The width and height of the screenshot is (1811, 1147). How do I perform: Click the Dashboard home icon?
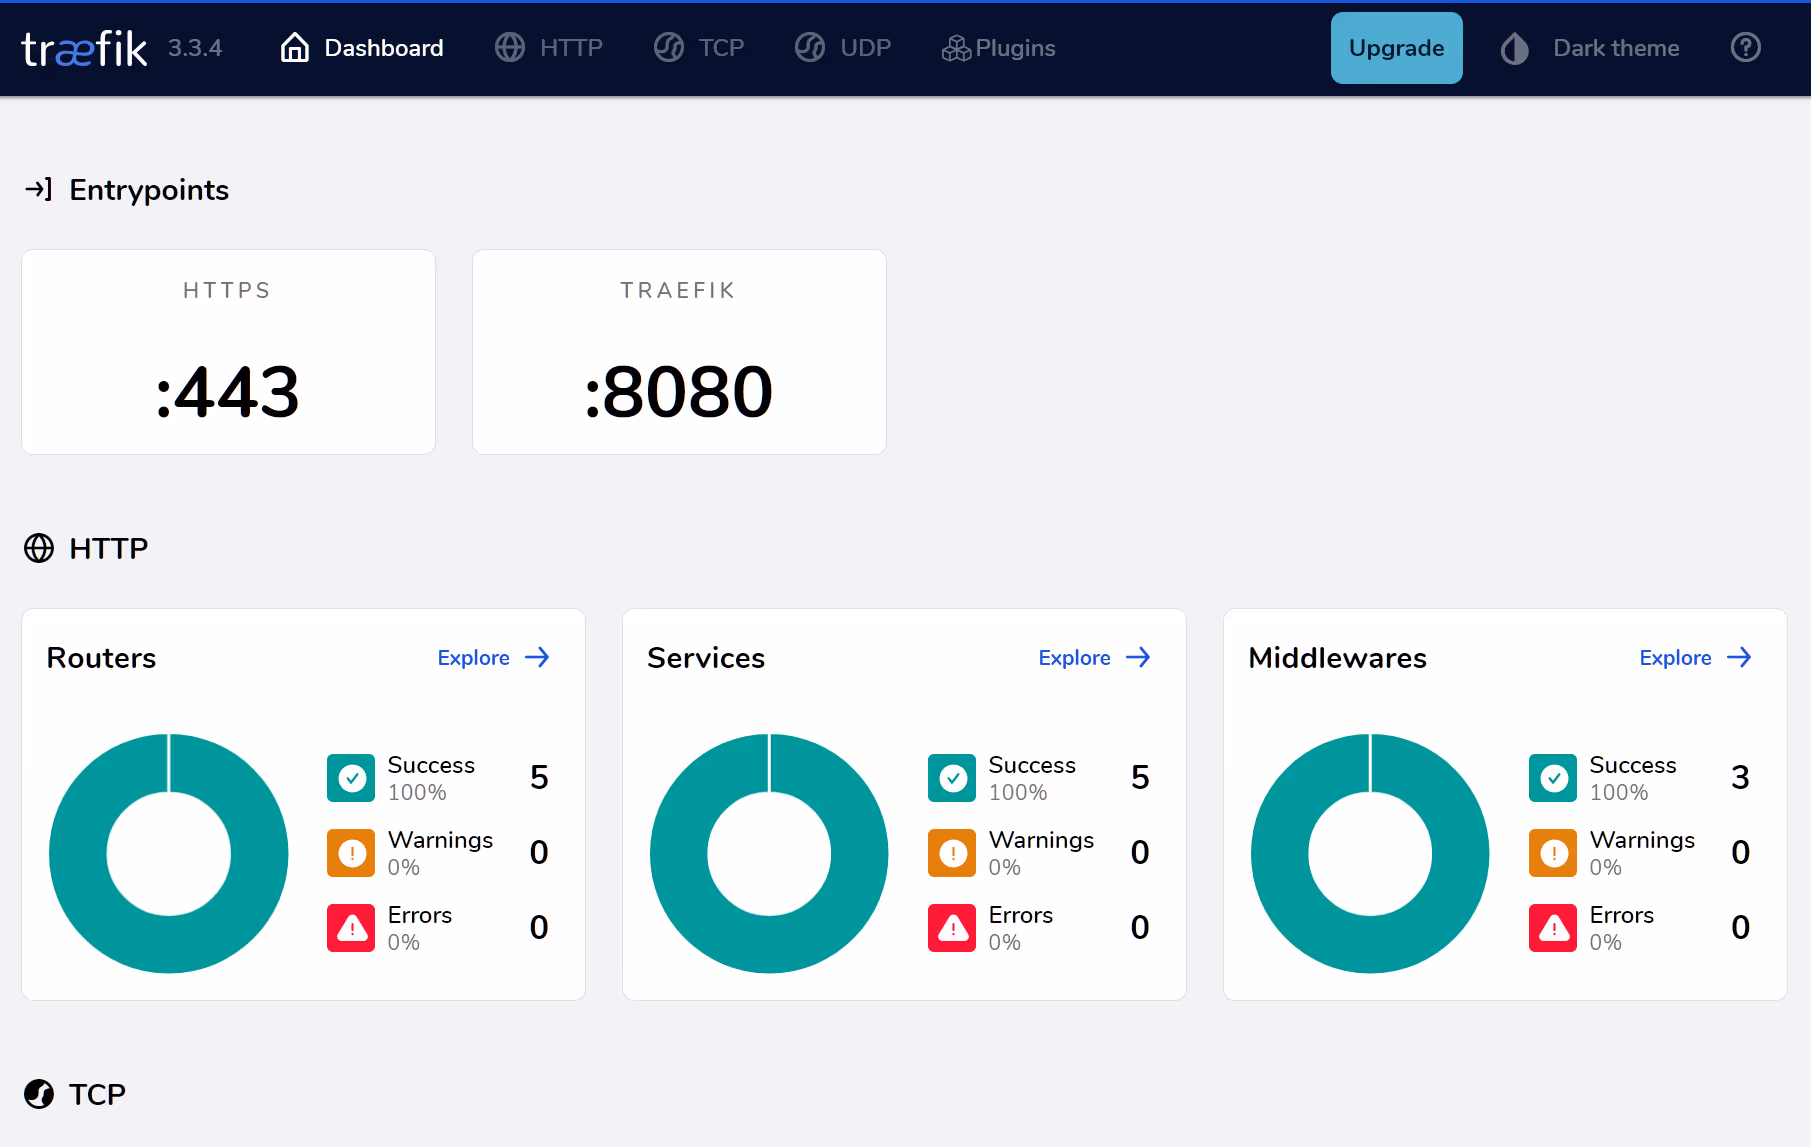click(x=294, y=48)
